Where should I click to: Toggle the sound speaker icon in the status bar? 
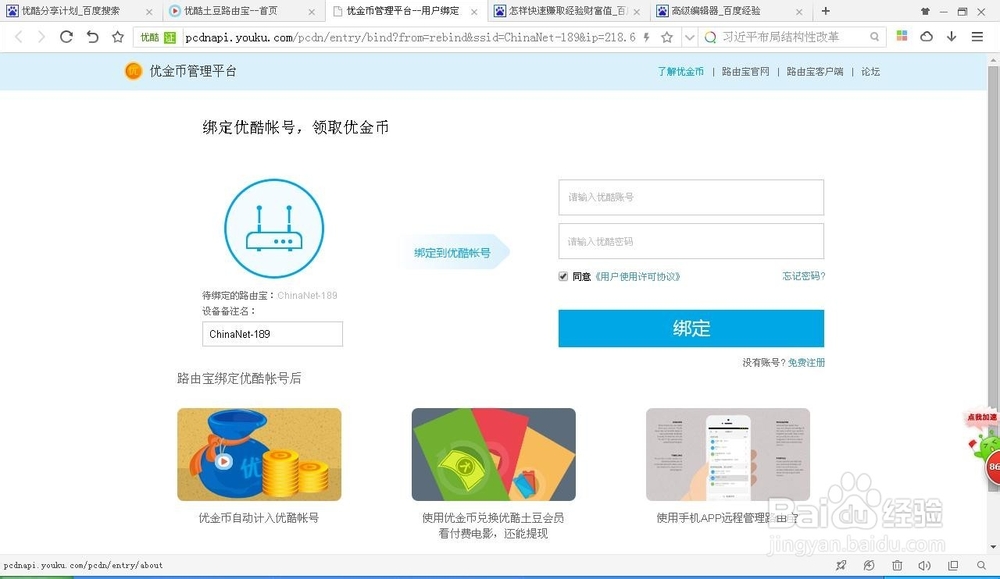coord(925,565)
